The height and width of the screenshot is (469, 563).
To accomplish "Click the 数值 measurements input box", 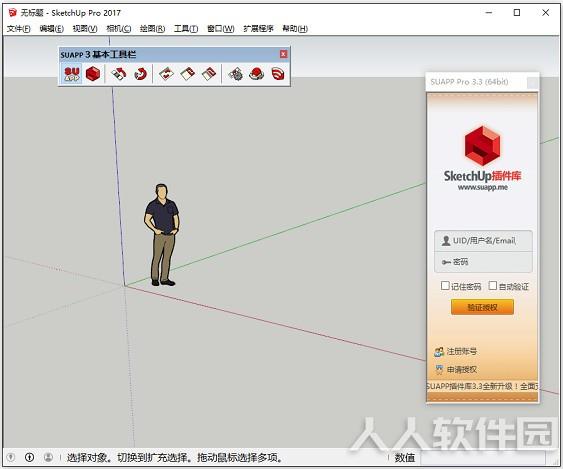I will [483, 458].
